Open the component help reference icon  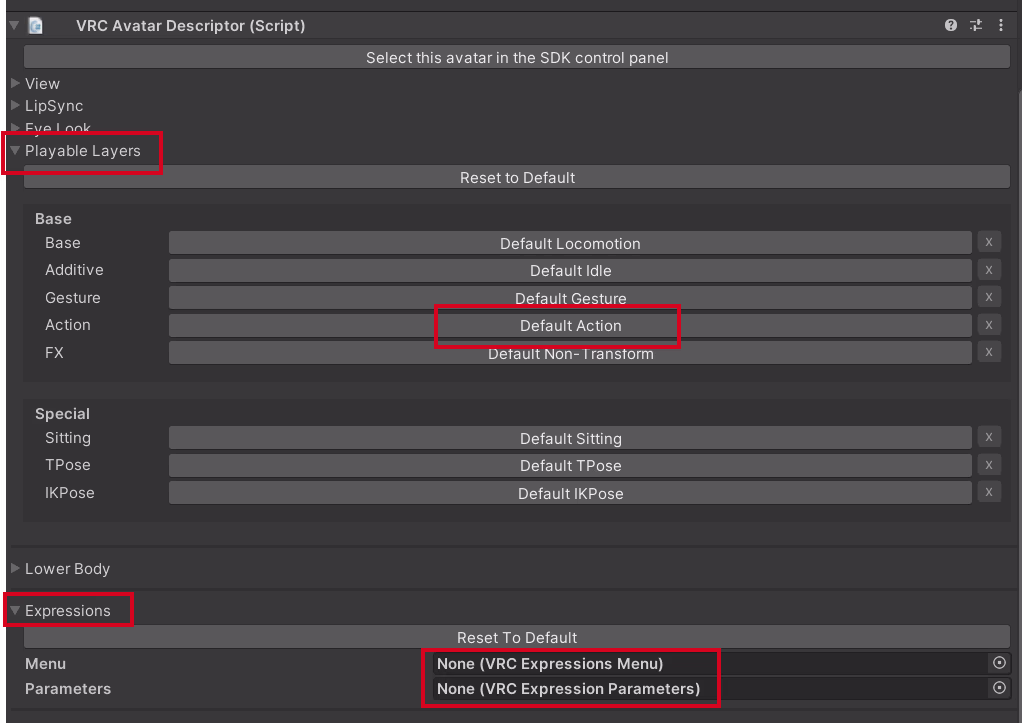point(950,25)
